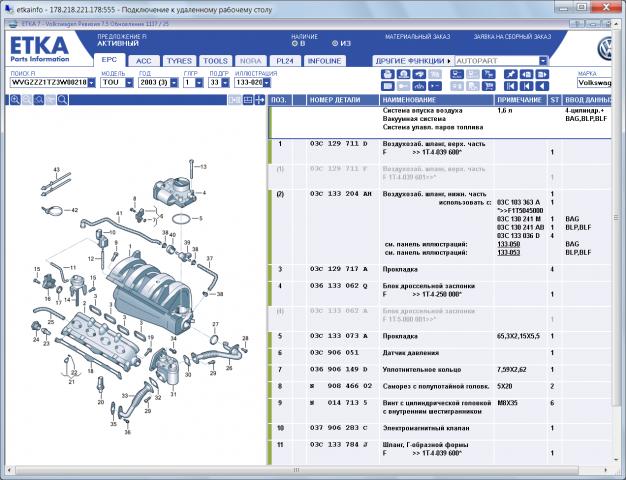626x480 pixels.
Task: Click the horizontal scrollbar thumb at bottom
Action: pos(296,470)
